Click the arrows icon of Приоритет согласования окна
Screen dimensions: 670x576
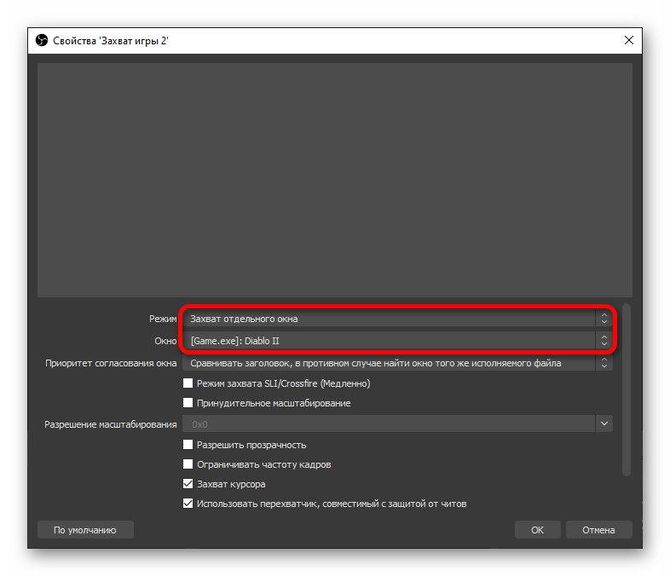pos(604,363)
